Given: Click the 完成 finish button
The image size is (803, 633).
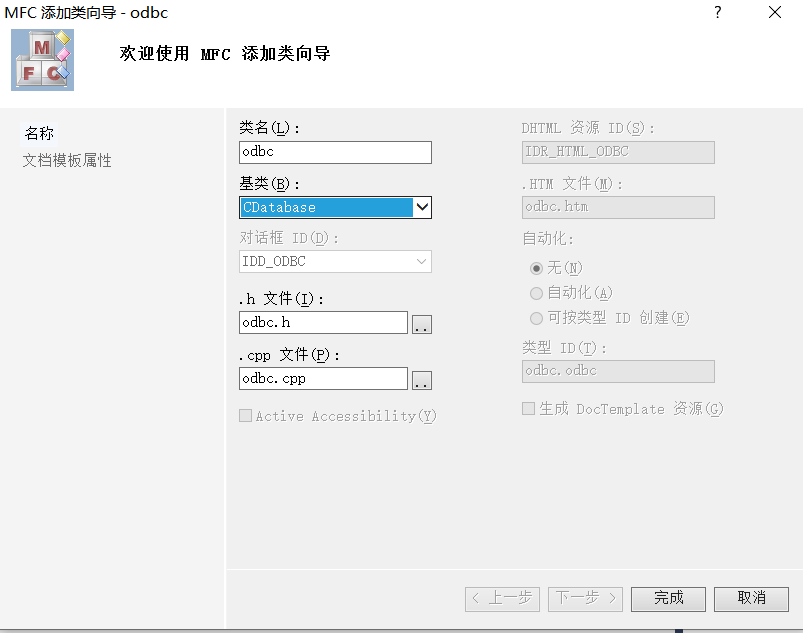Looking at the screenshot, I should tap(668, 599).
